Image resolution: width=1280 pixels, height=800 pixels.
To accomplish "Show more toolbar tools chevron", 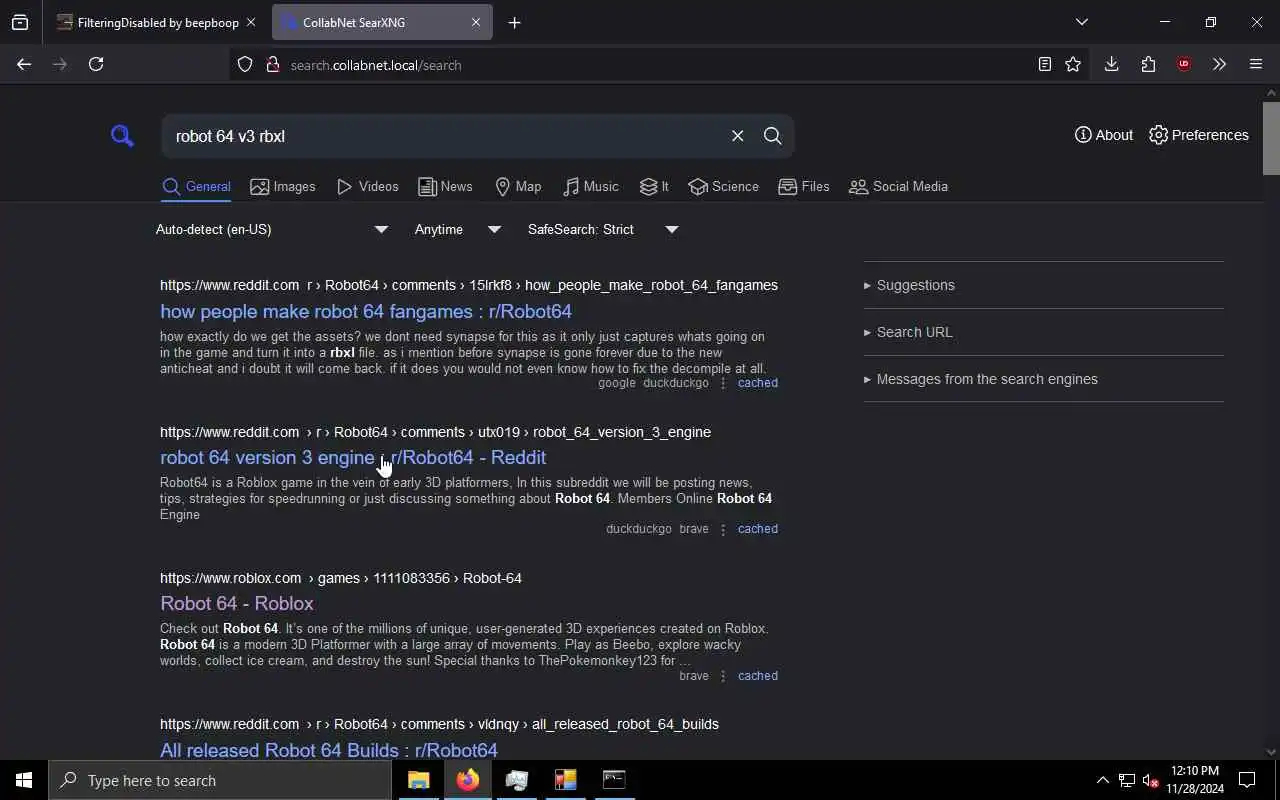I will [x=1219, y=64].
